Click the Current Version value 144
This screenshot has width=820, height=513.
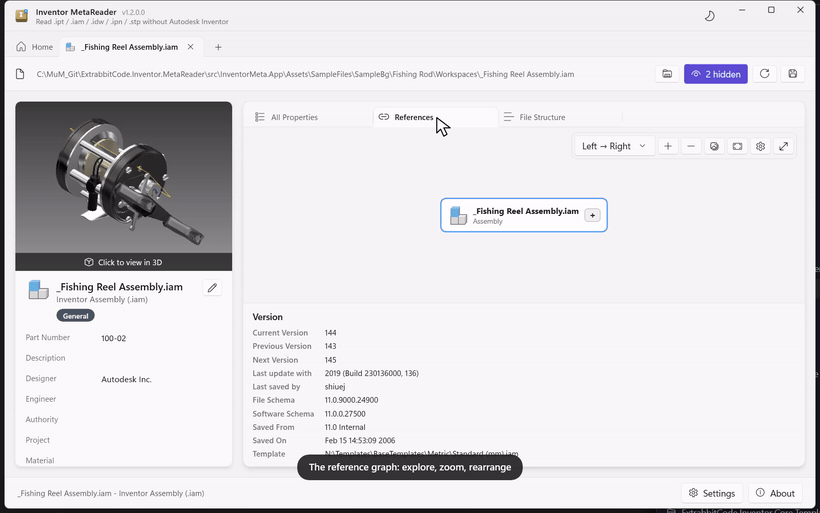tap(330, 333)
